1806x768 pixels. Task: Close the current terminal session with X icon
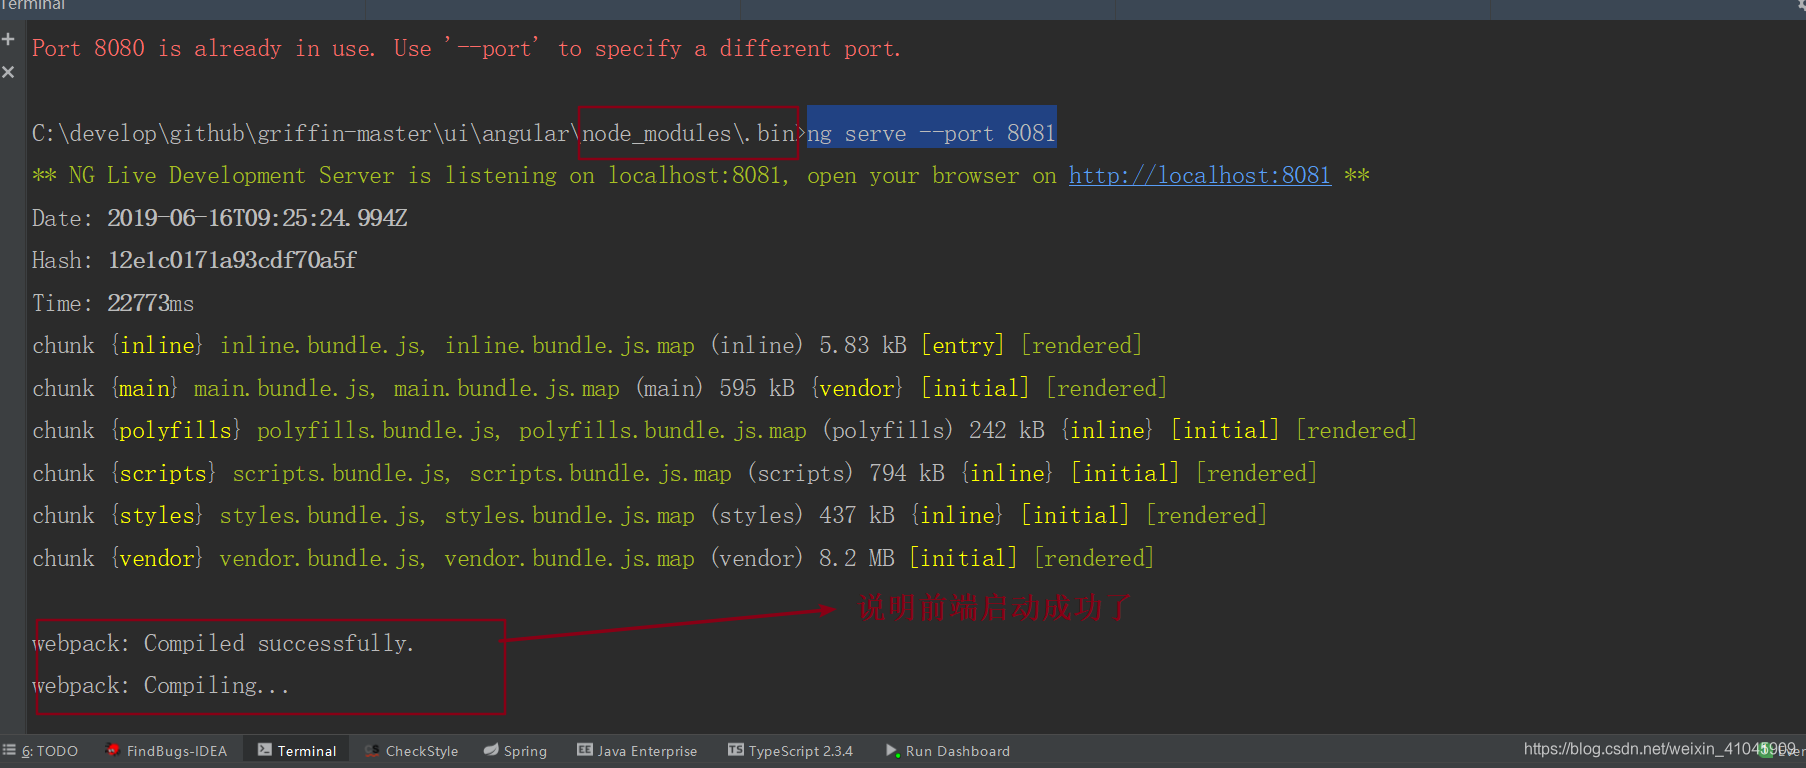pos(8,72)
